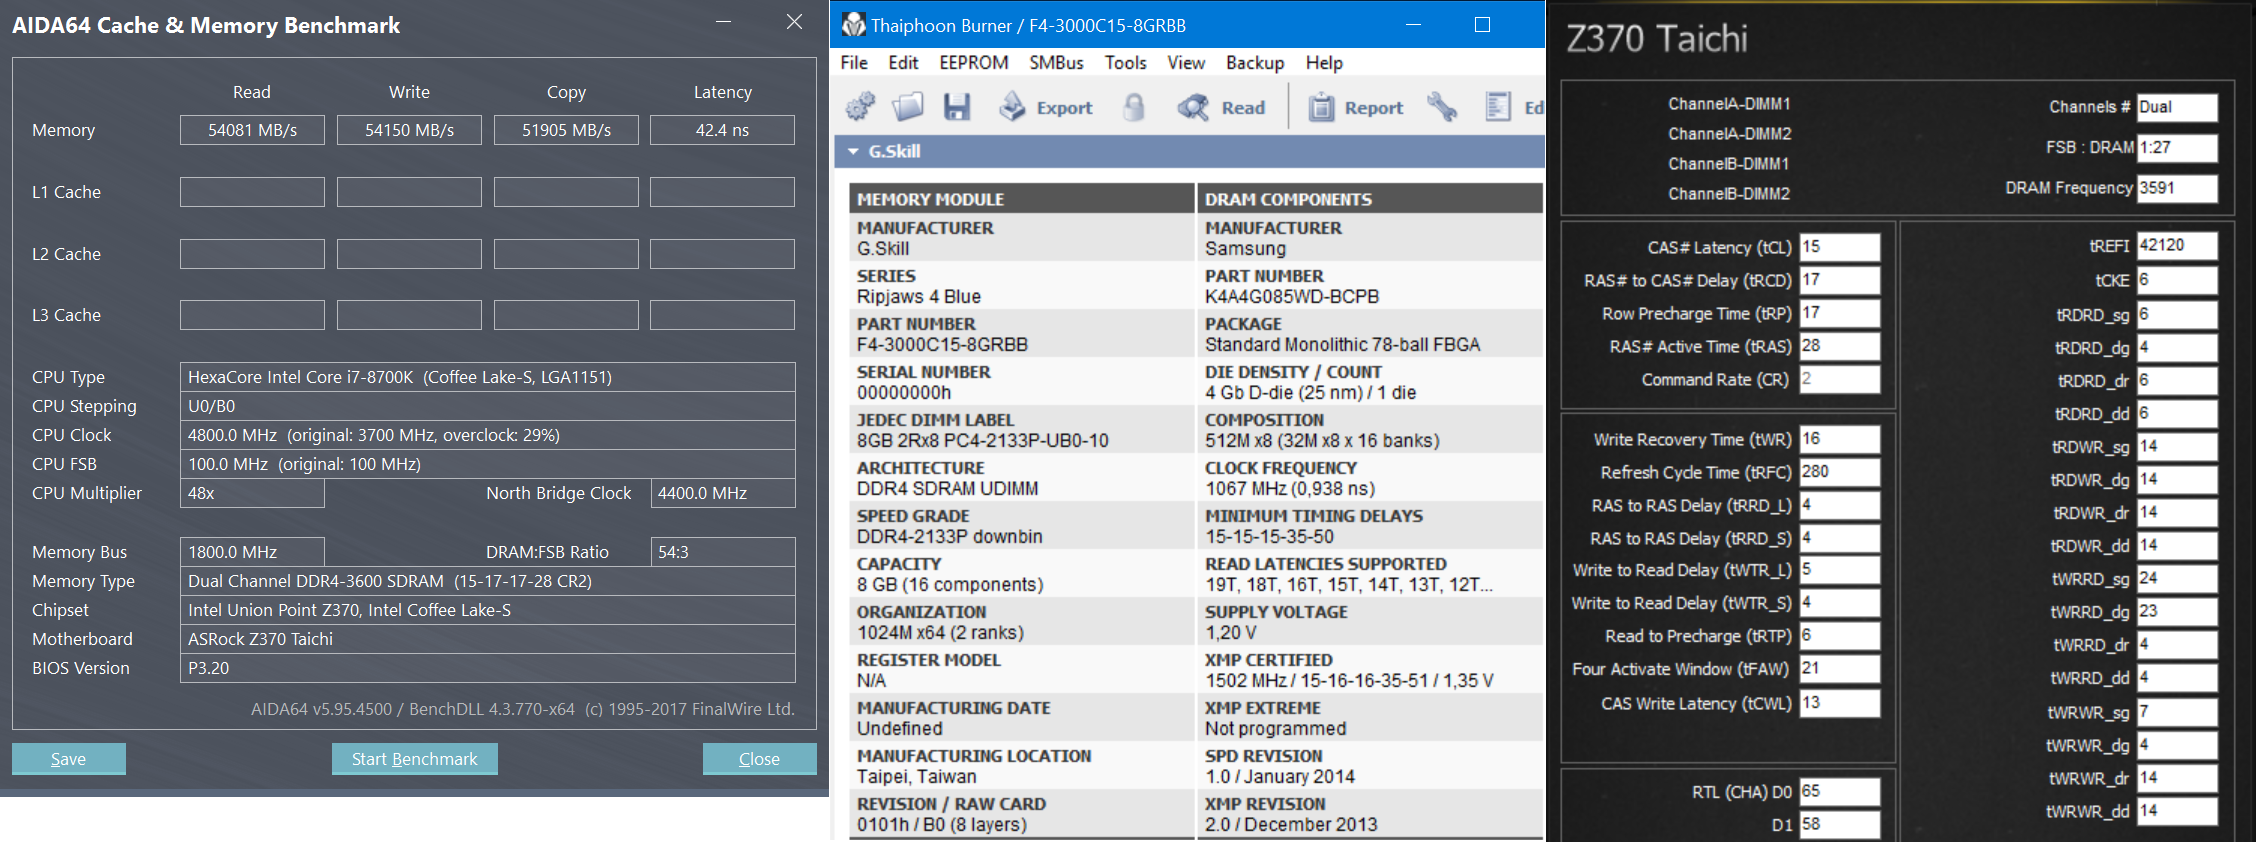Open the Edit menu
This screenshot has height=842, width=2256.
click(x=903, y=63)
